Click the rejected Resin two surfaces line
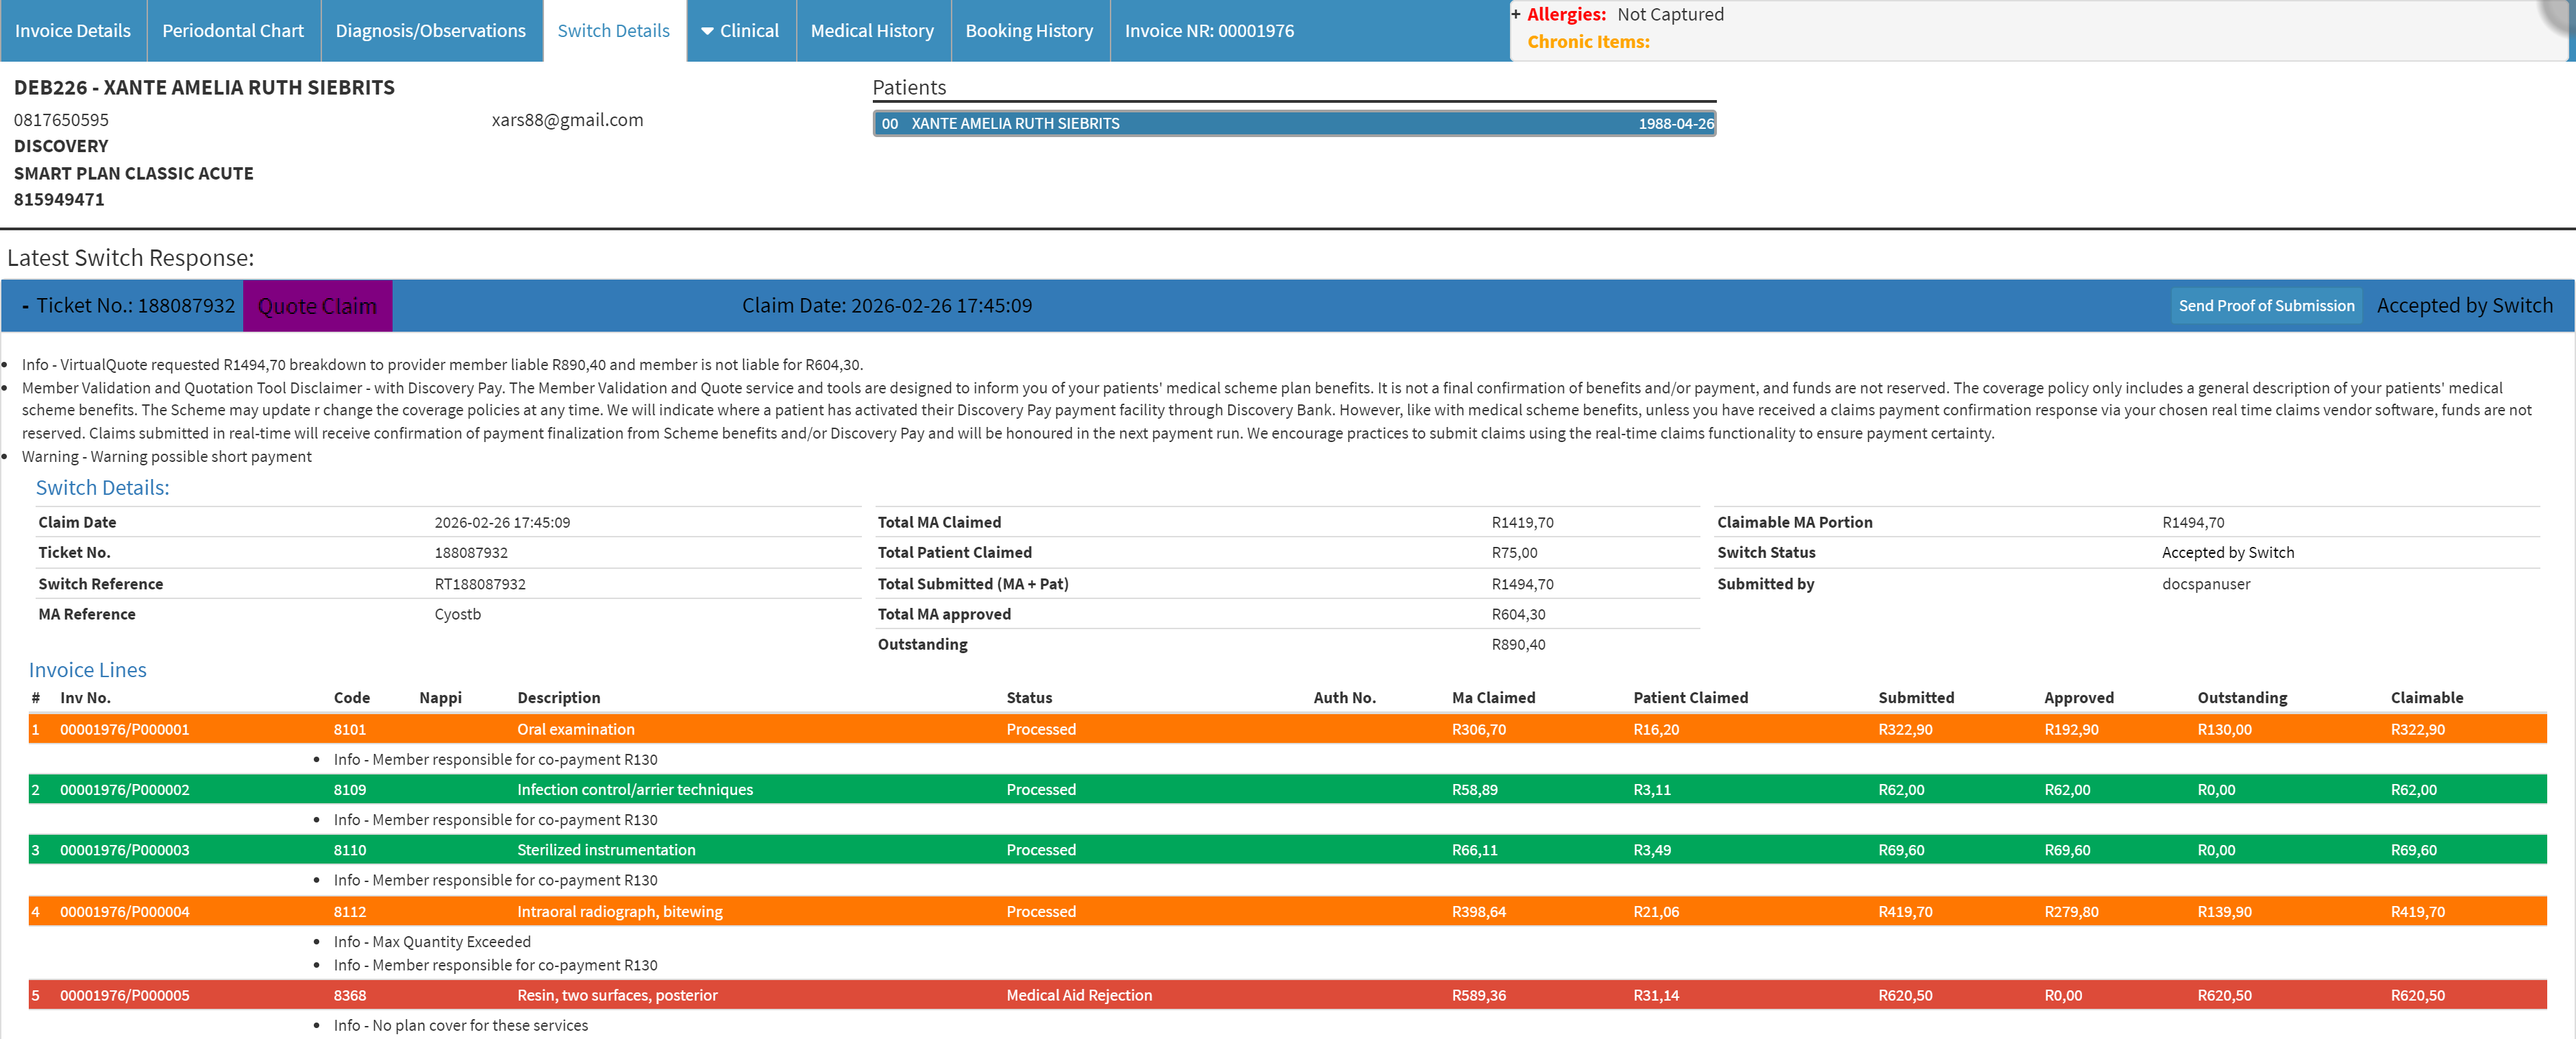2576x1039 pixels. [x=1287, y=995]
